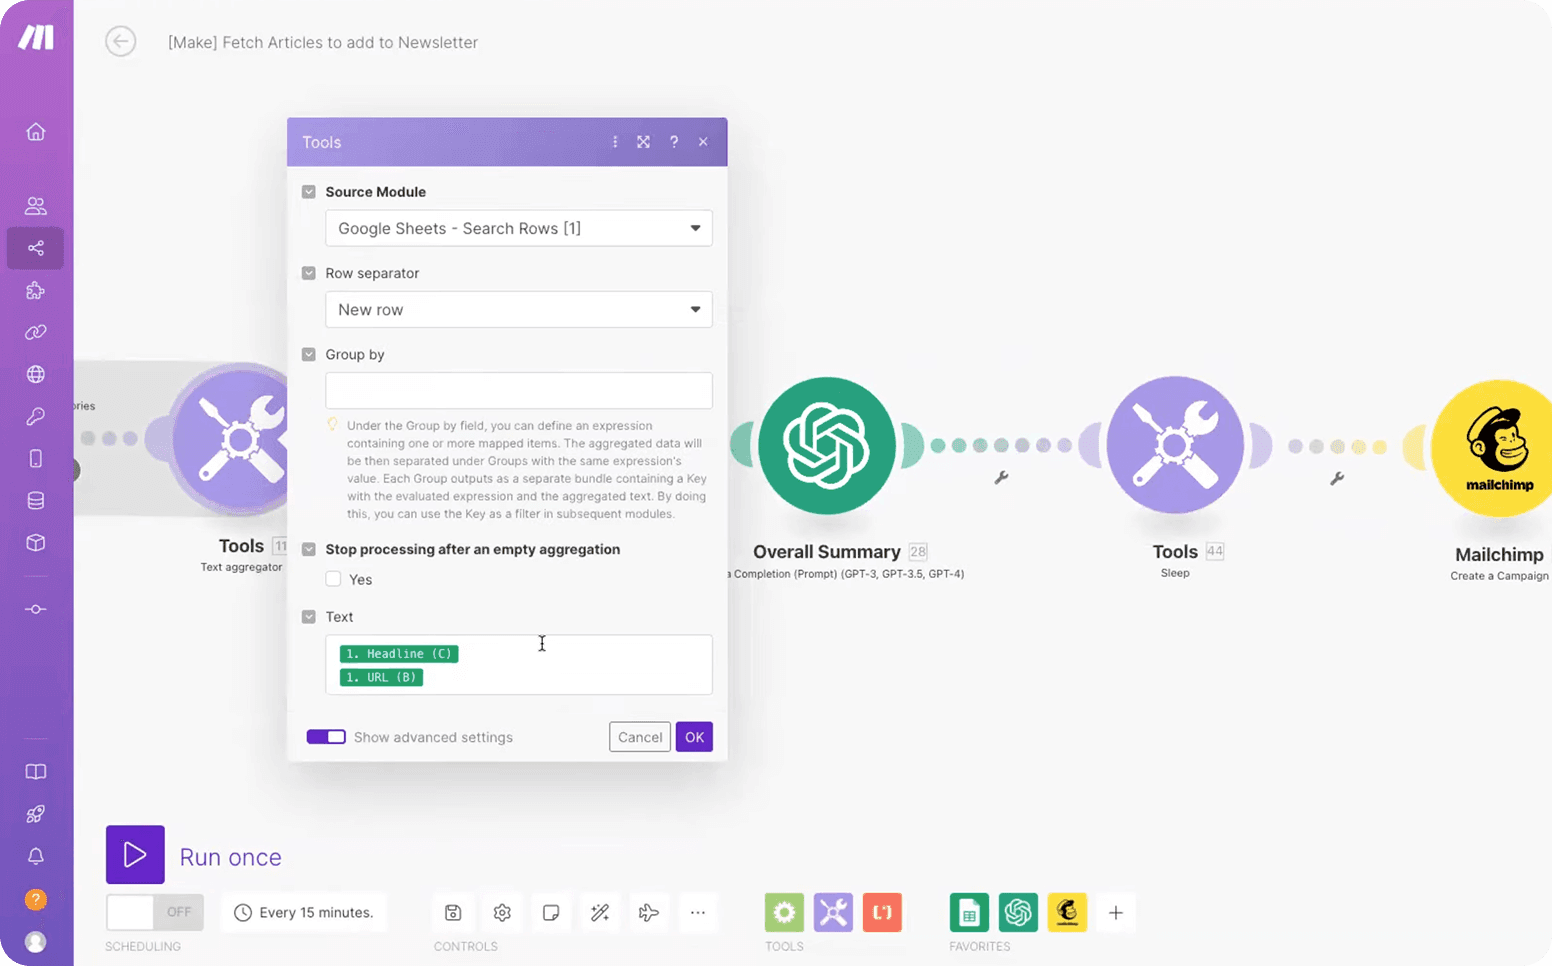This screenshot has height=966, width=1552.
Task: Open Scenarios in the left sidebar
Action: click(36, 248)
